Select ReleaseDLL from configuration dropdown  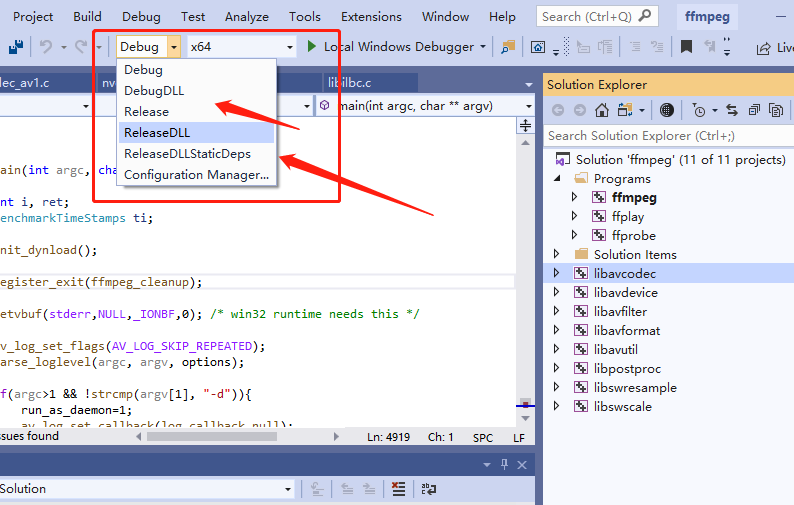pyautogui.click(x=157, y=133)
